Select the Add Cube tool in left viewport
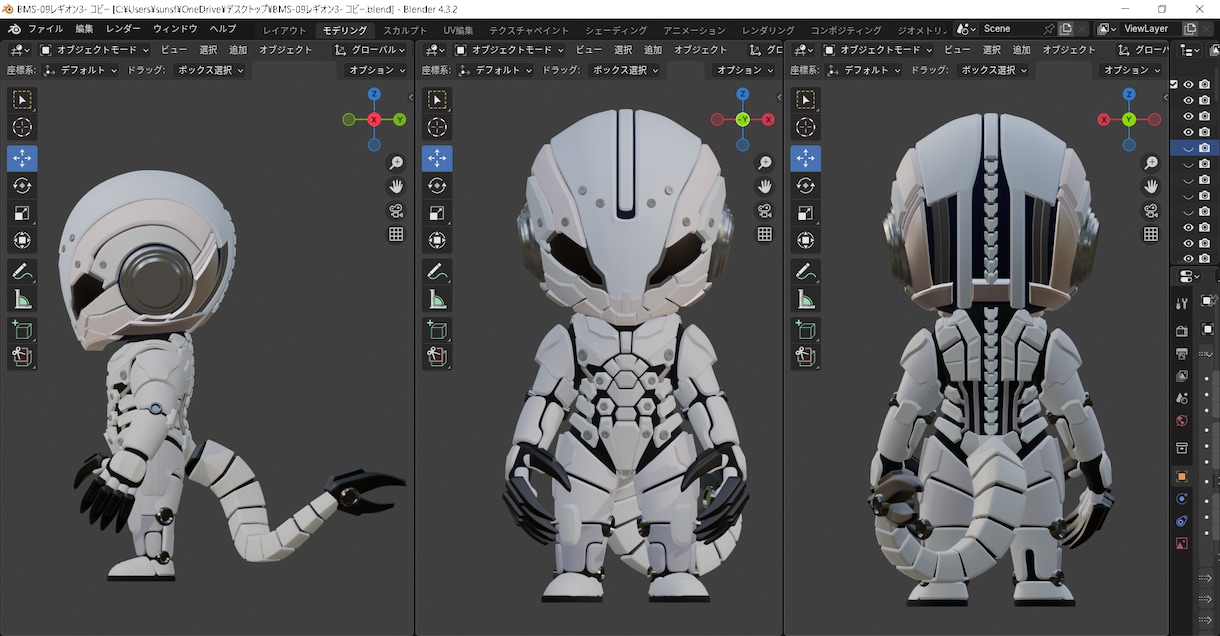The width and height of the screenshot is (1220, 636). 22,329
